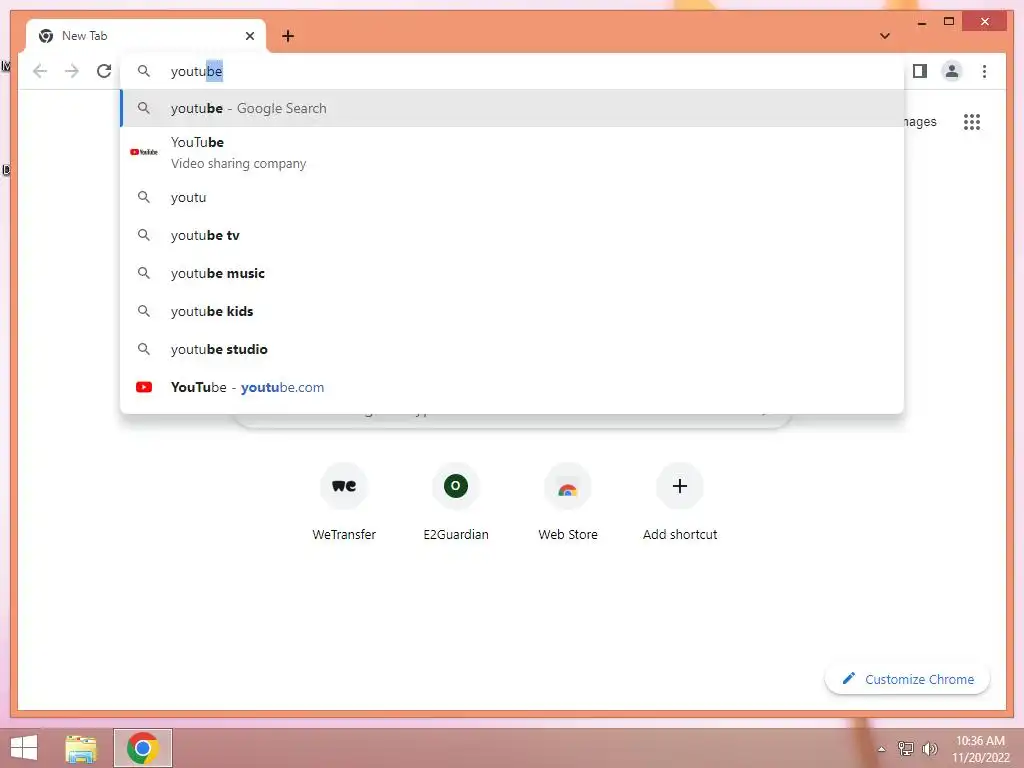Open File Explorer from the taskbar
The height and width of the screenshot is (768, 1024).
coord(81,748)
